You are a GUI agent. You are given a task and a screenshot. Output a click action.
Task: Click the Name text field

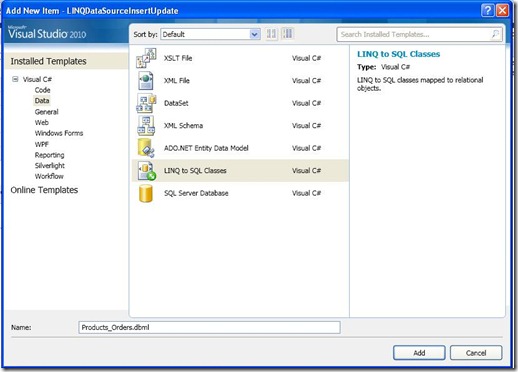pos(209,327)
